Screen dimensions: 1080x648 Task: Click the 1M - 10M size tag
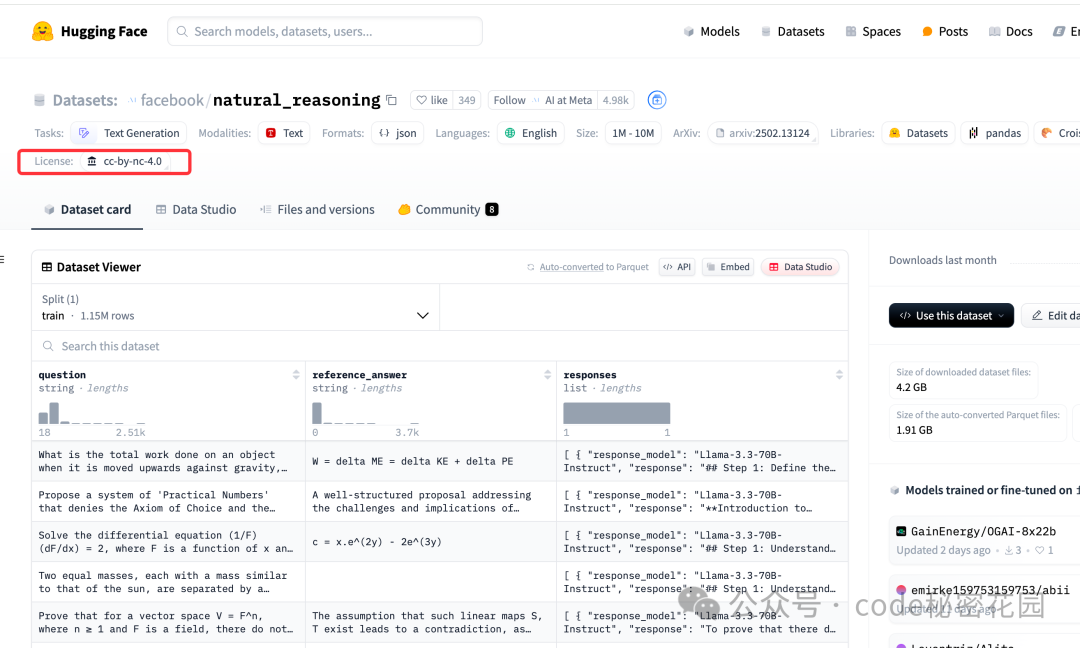pos(633,133)
